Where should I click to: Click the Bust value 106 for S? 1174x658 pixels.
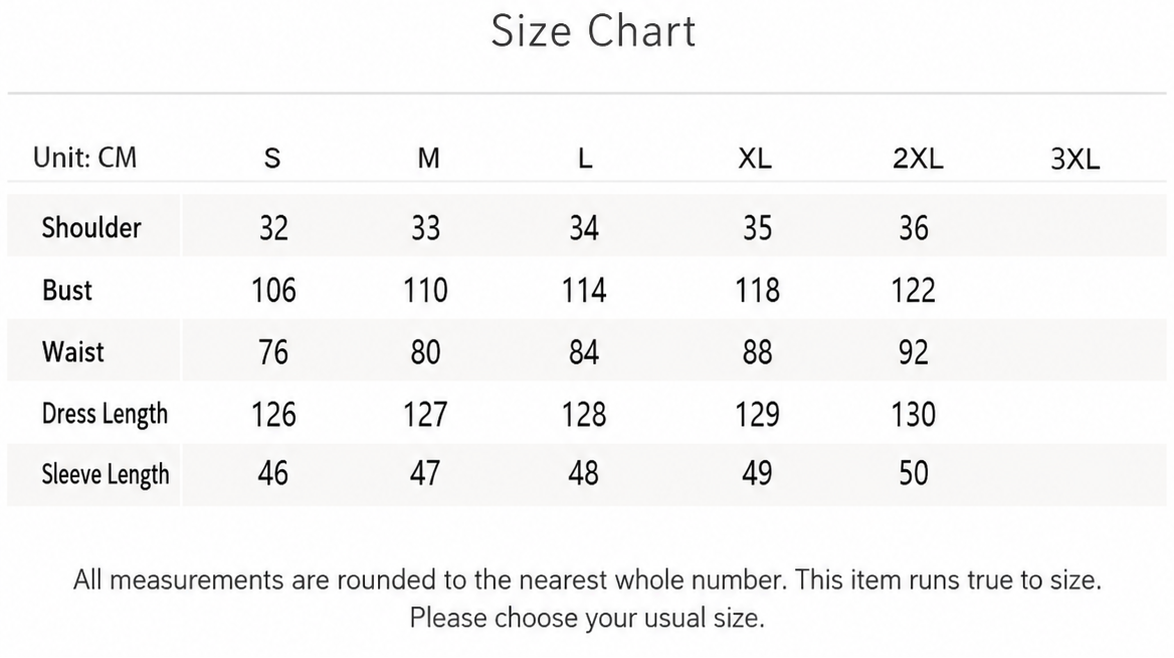(x=273, y=290)
